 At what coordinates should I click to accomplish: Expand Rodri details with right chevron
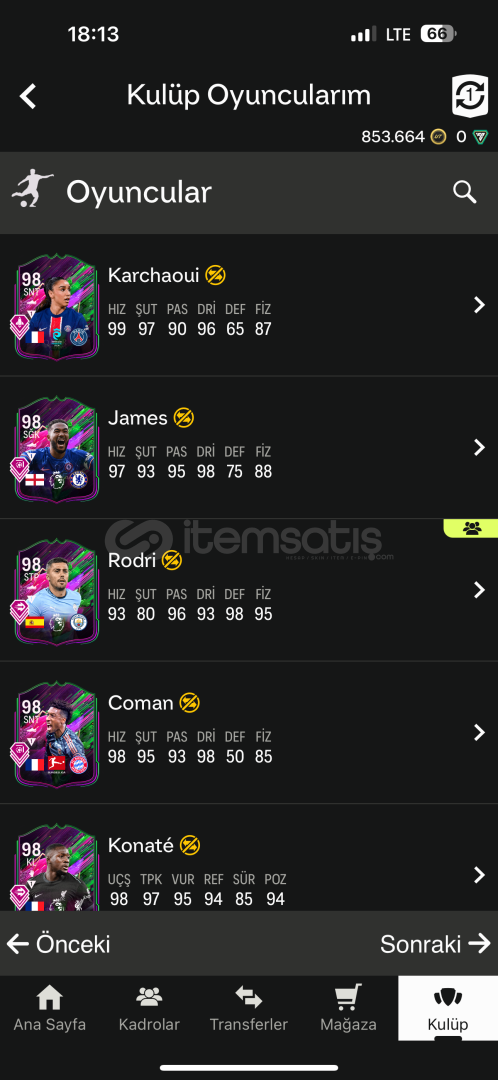tap(479, 590)
